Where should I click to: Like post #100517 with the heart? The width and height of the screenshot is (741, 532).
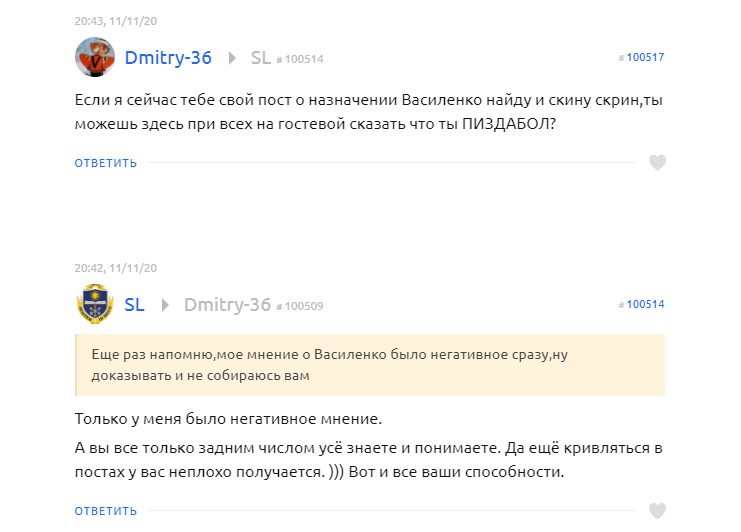click(657, 162)
